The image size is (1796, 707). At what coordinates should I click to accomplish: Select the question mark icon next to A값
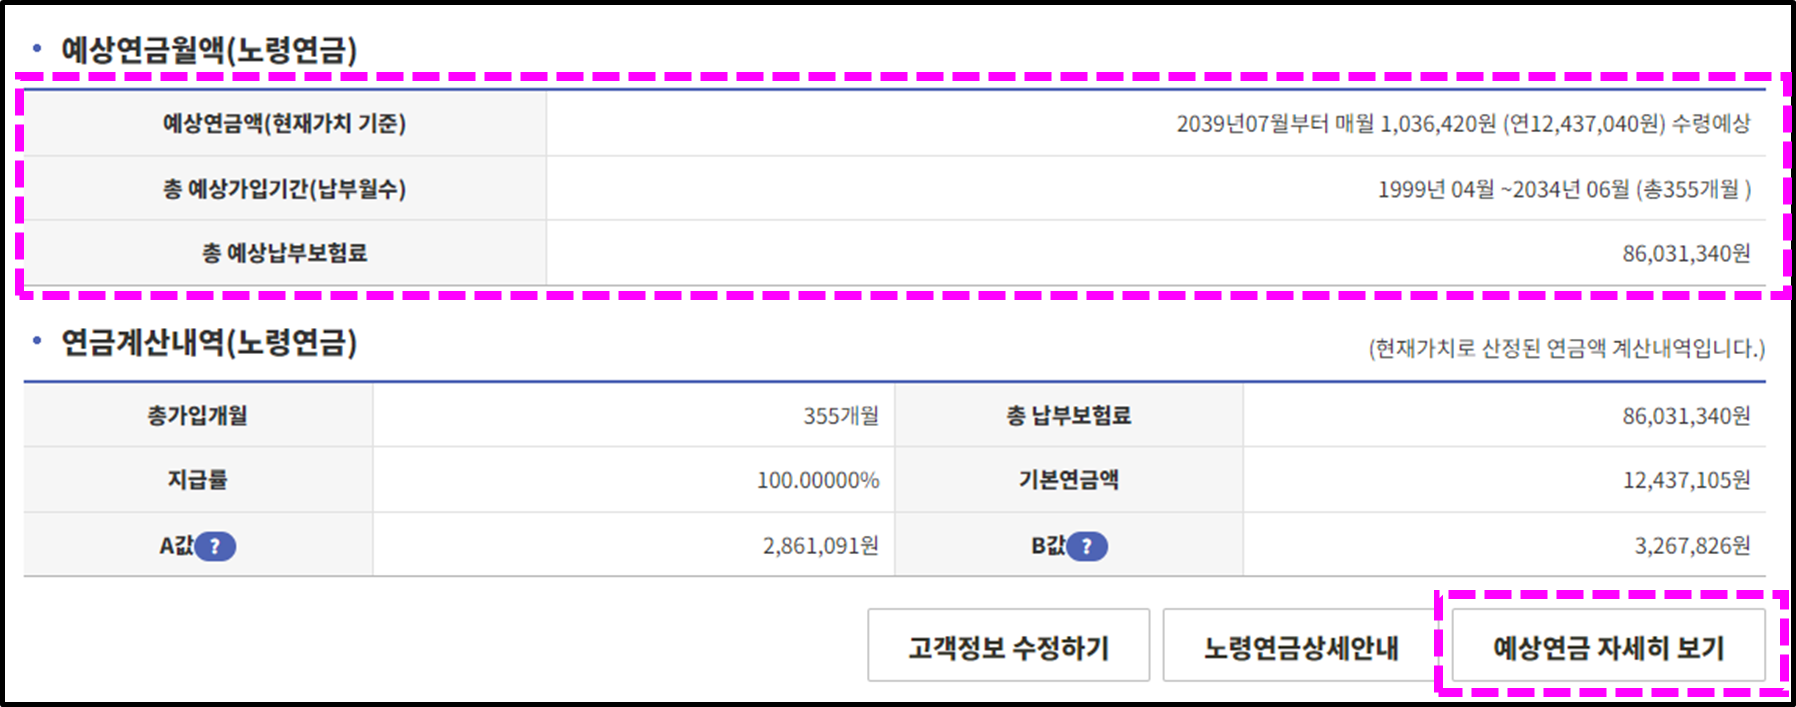pyautogui.click(x=213, y=546)
